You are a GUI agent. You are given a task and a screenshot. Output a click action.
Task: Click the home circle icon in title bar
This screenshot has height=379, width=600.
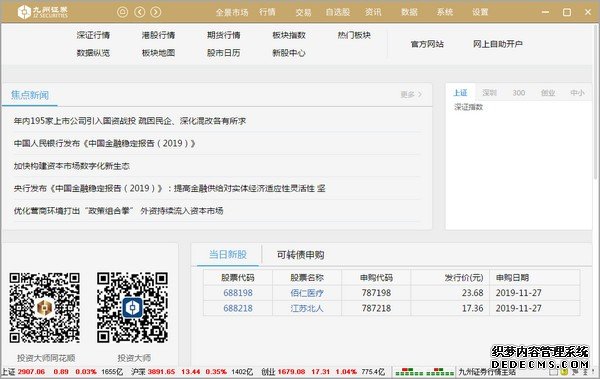122,12
